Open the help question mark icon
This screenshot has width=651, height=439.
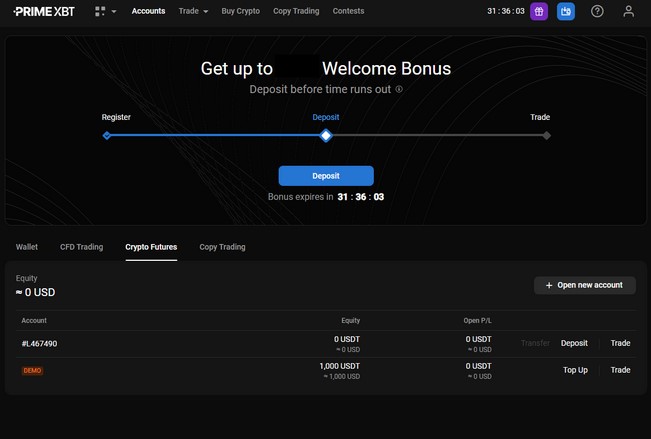click(597, 11)
